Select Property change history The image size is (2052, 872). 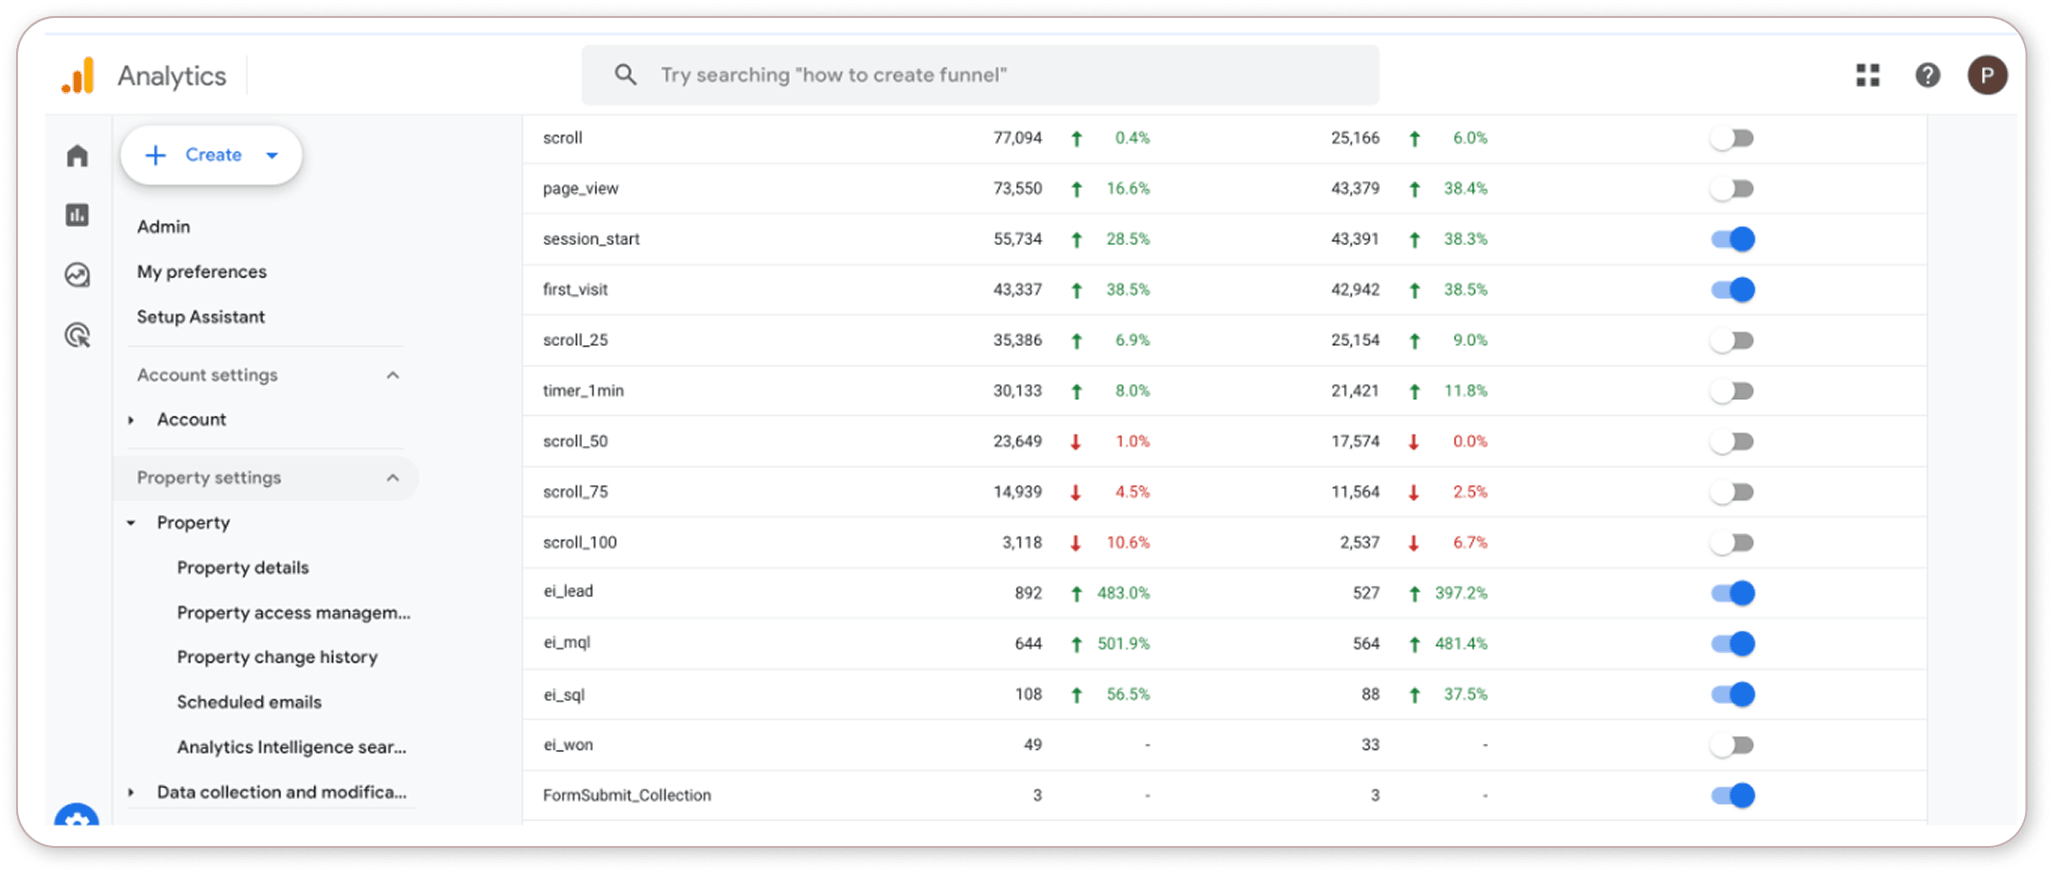click(277, 657)
